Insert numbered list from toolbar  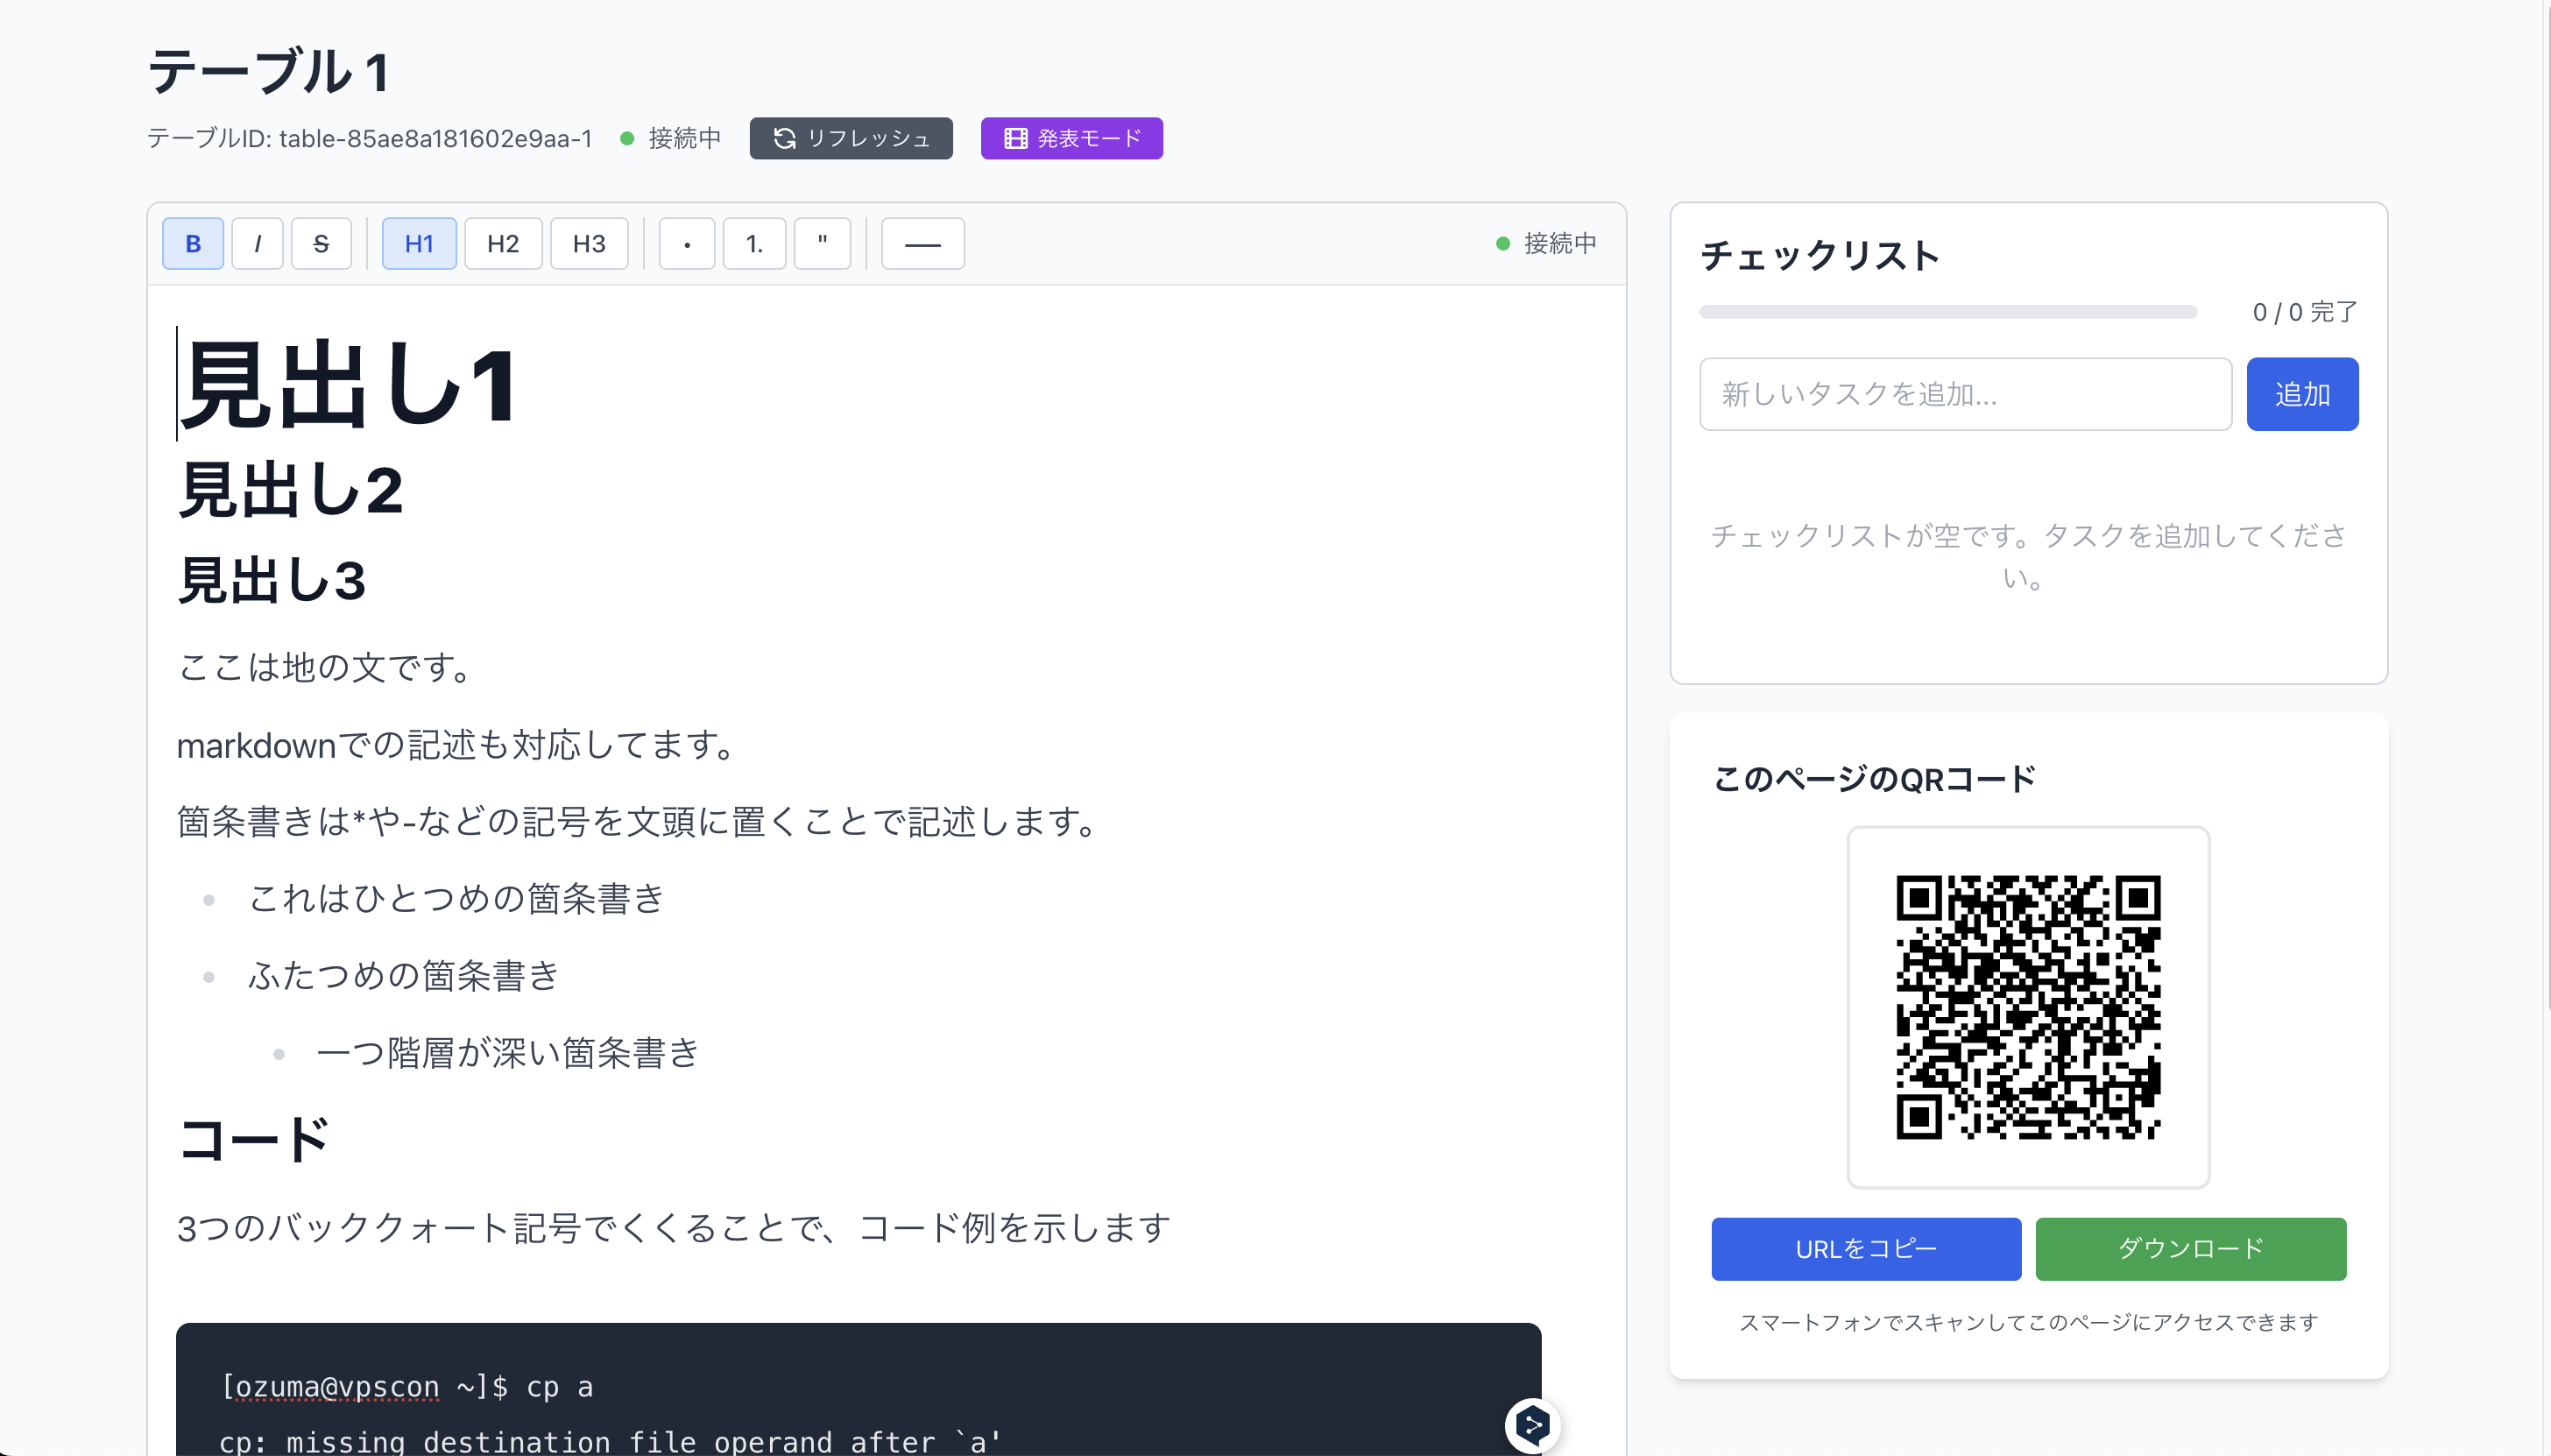(x=754, y=244)
